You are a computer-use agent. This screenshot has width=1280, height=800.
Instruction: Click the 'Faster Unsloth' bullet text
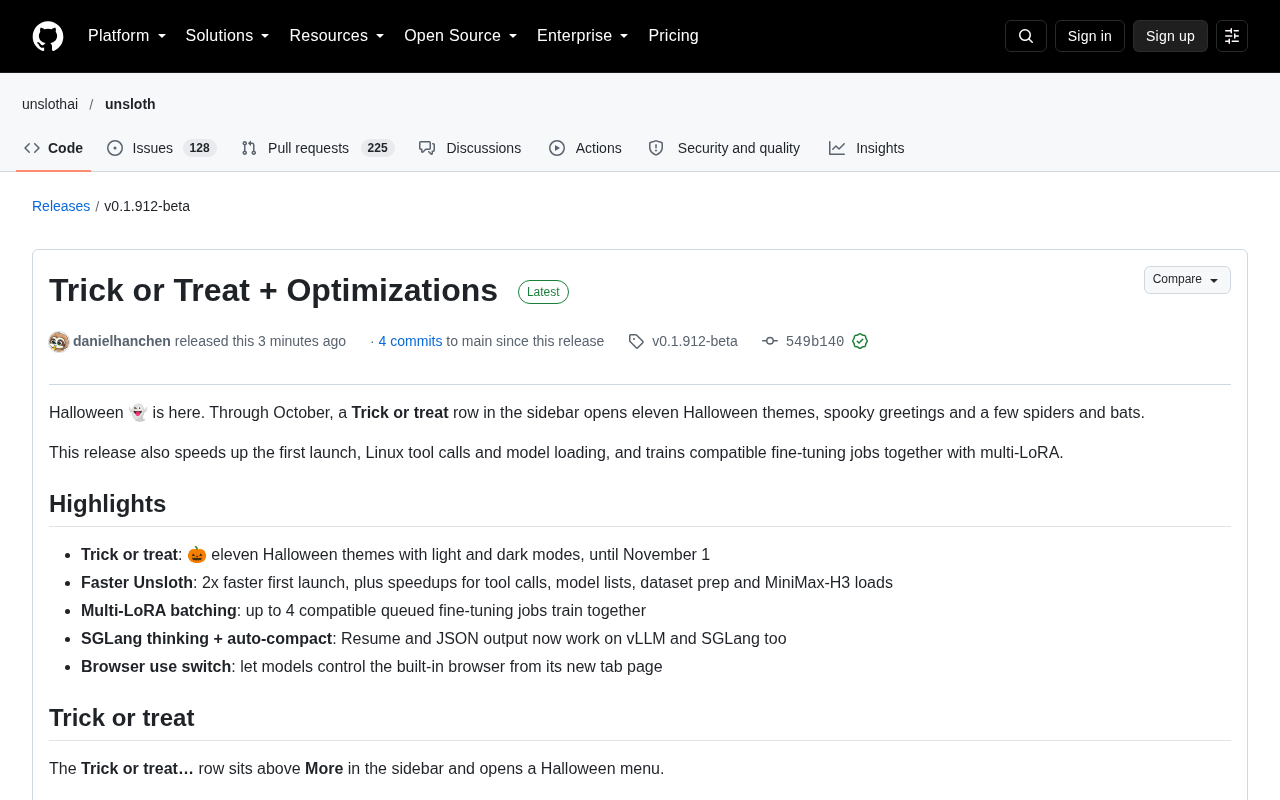487,583
